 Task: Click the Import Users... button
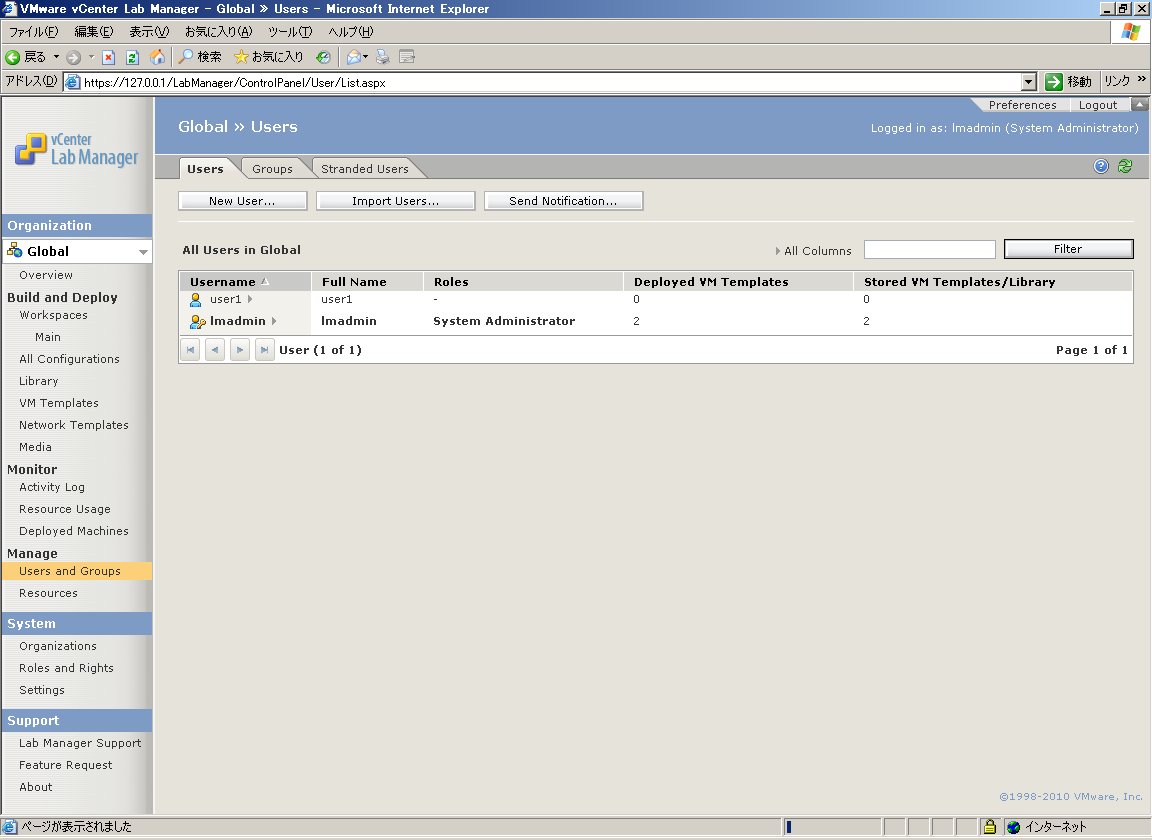click(395, 201)
